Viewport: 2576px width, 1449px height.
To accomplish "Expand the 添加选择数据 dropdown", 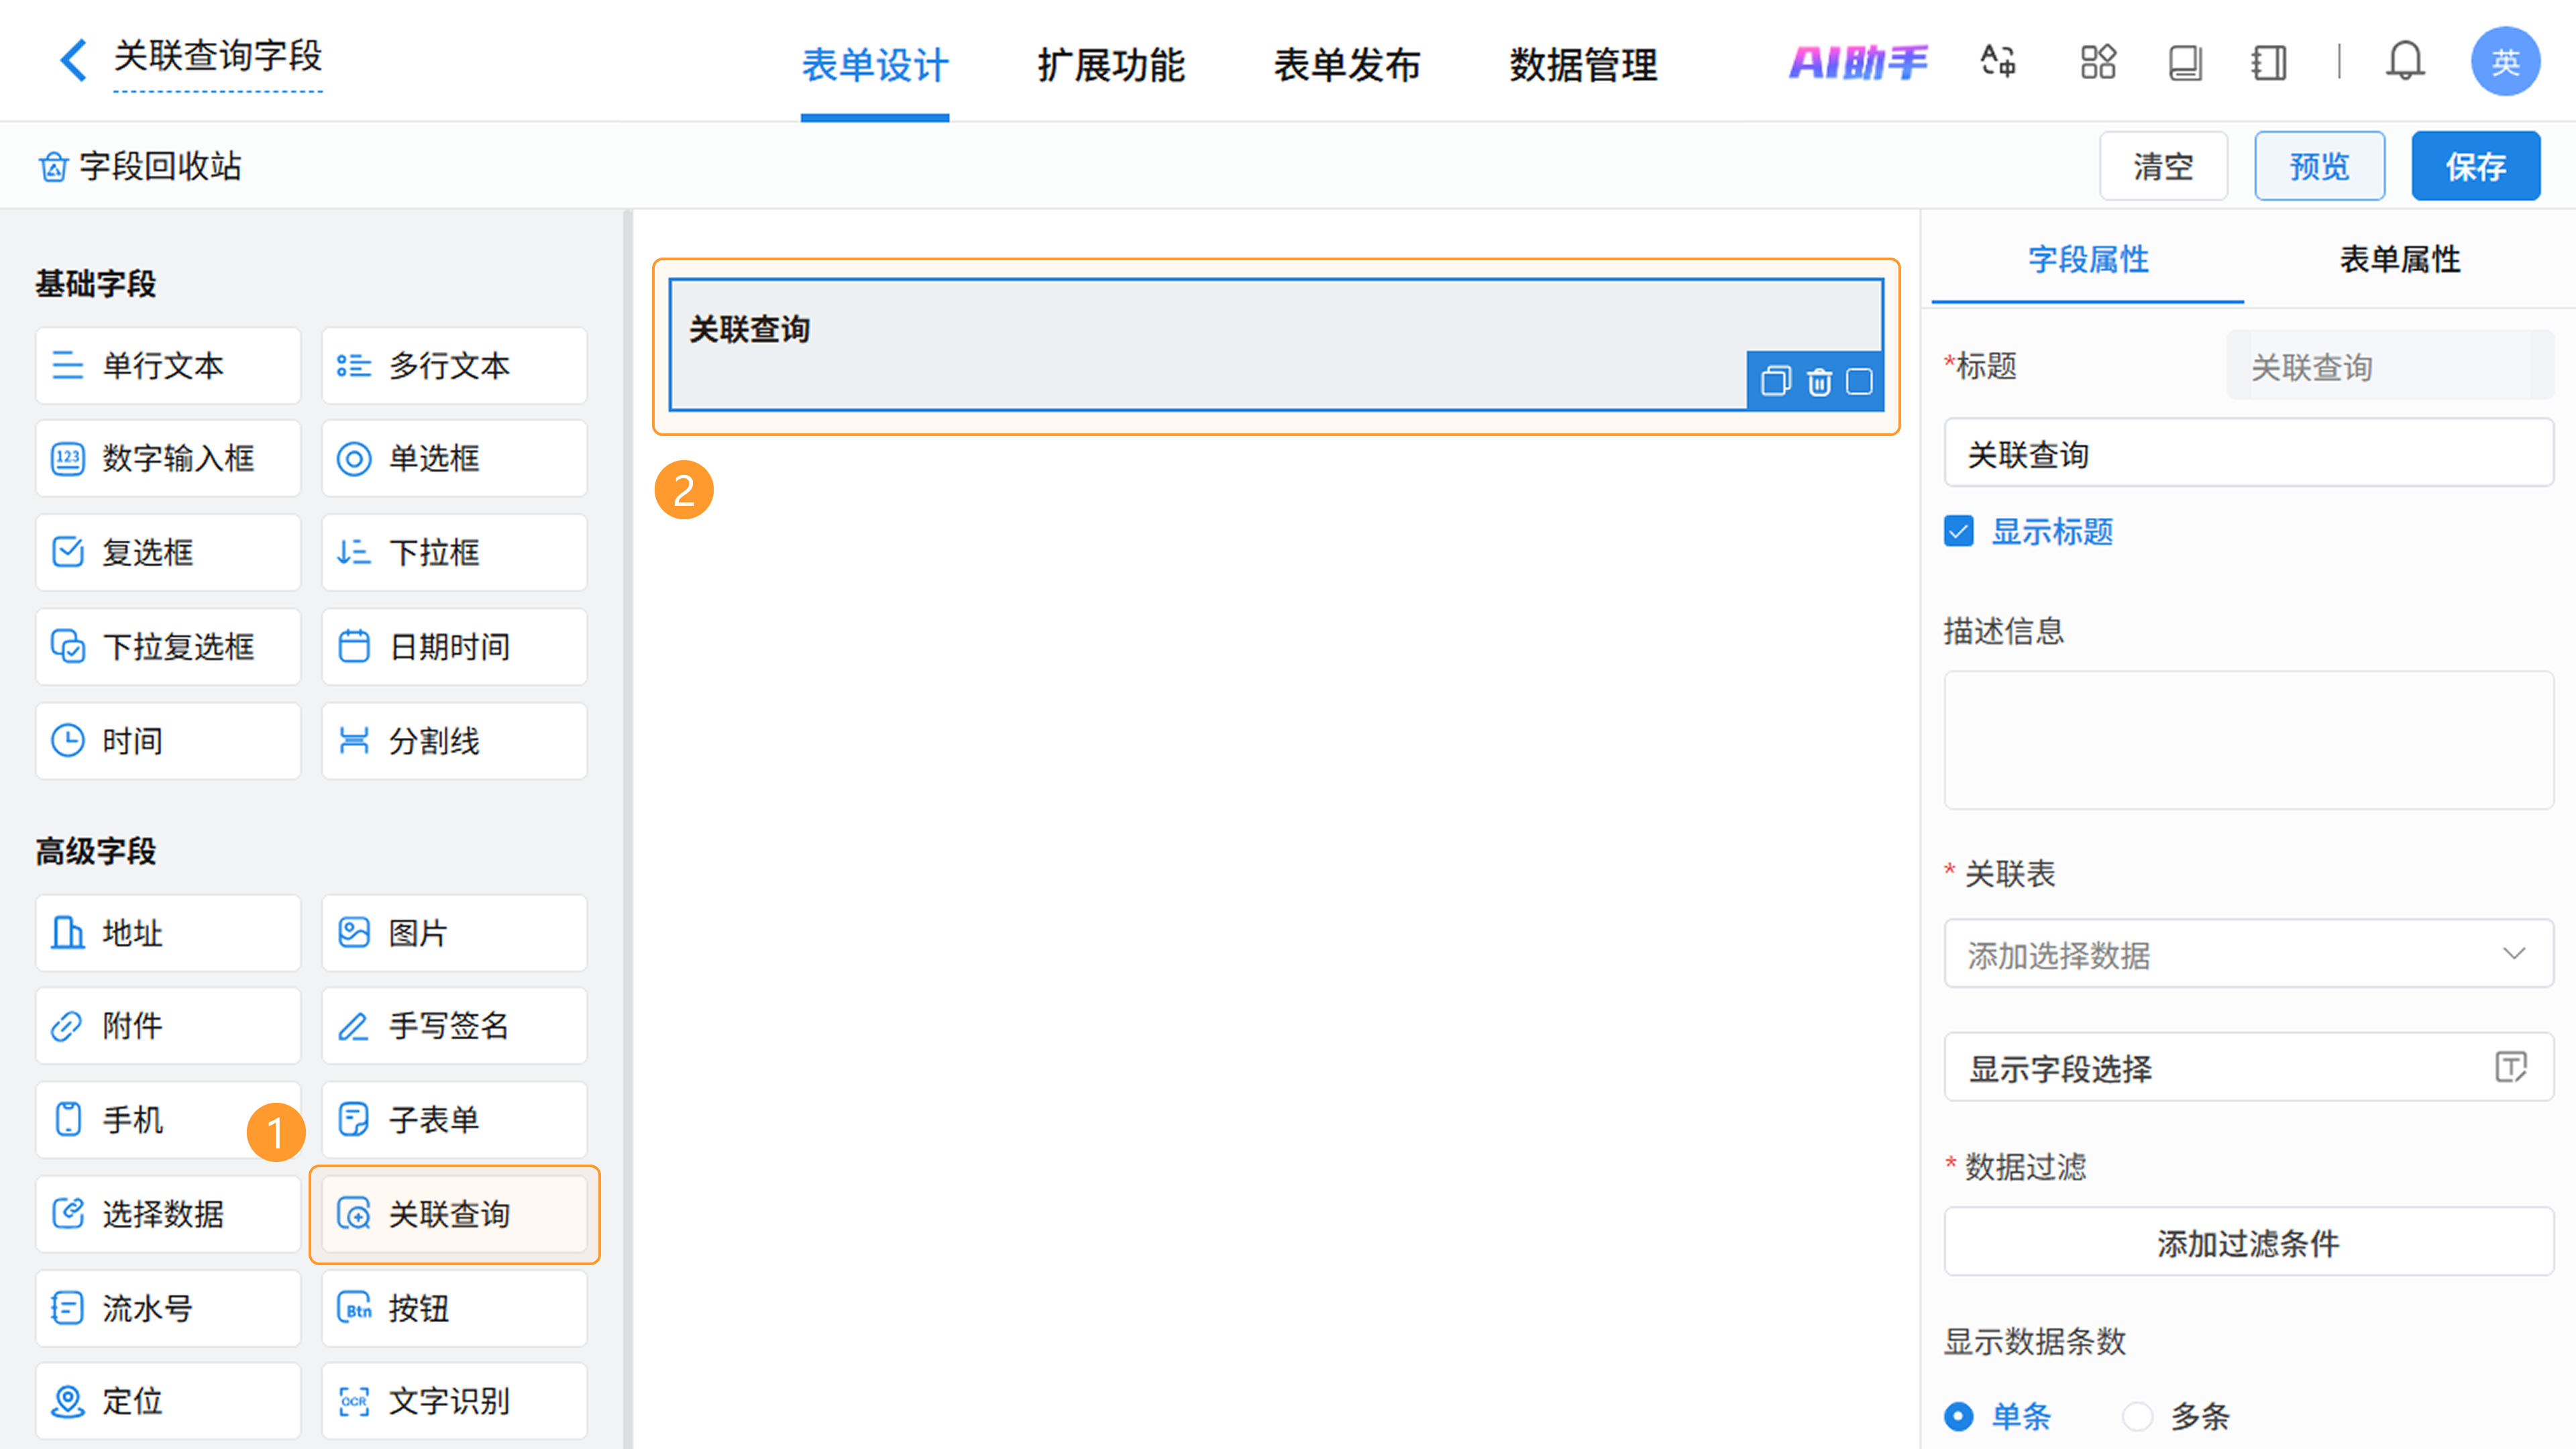I will [2248, 954].
